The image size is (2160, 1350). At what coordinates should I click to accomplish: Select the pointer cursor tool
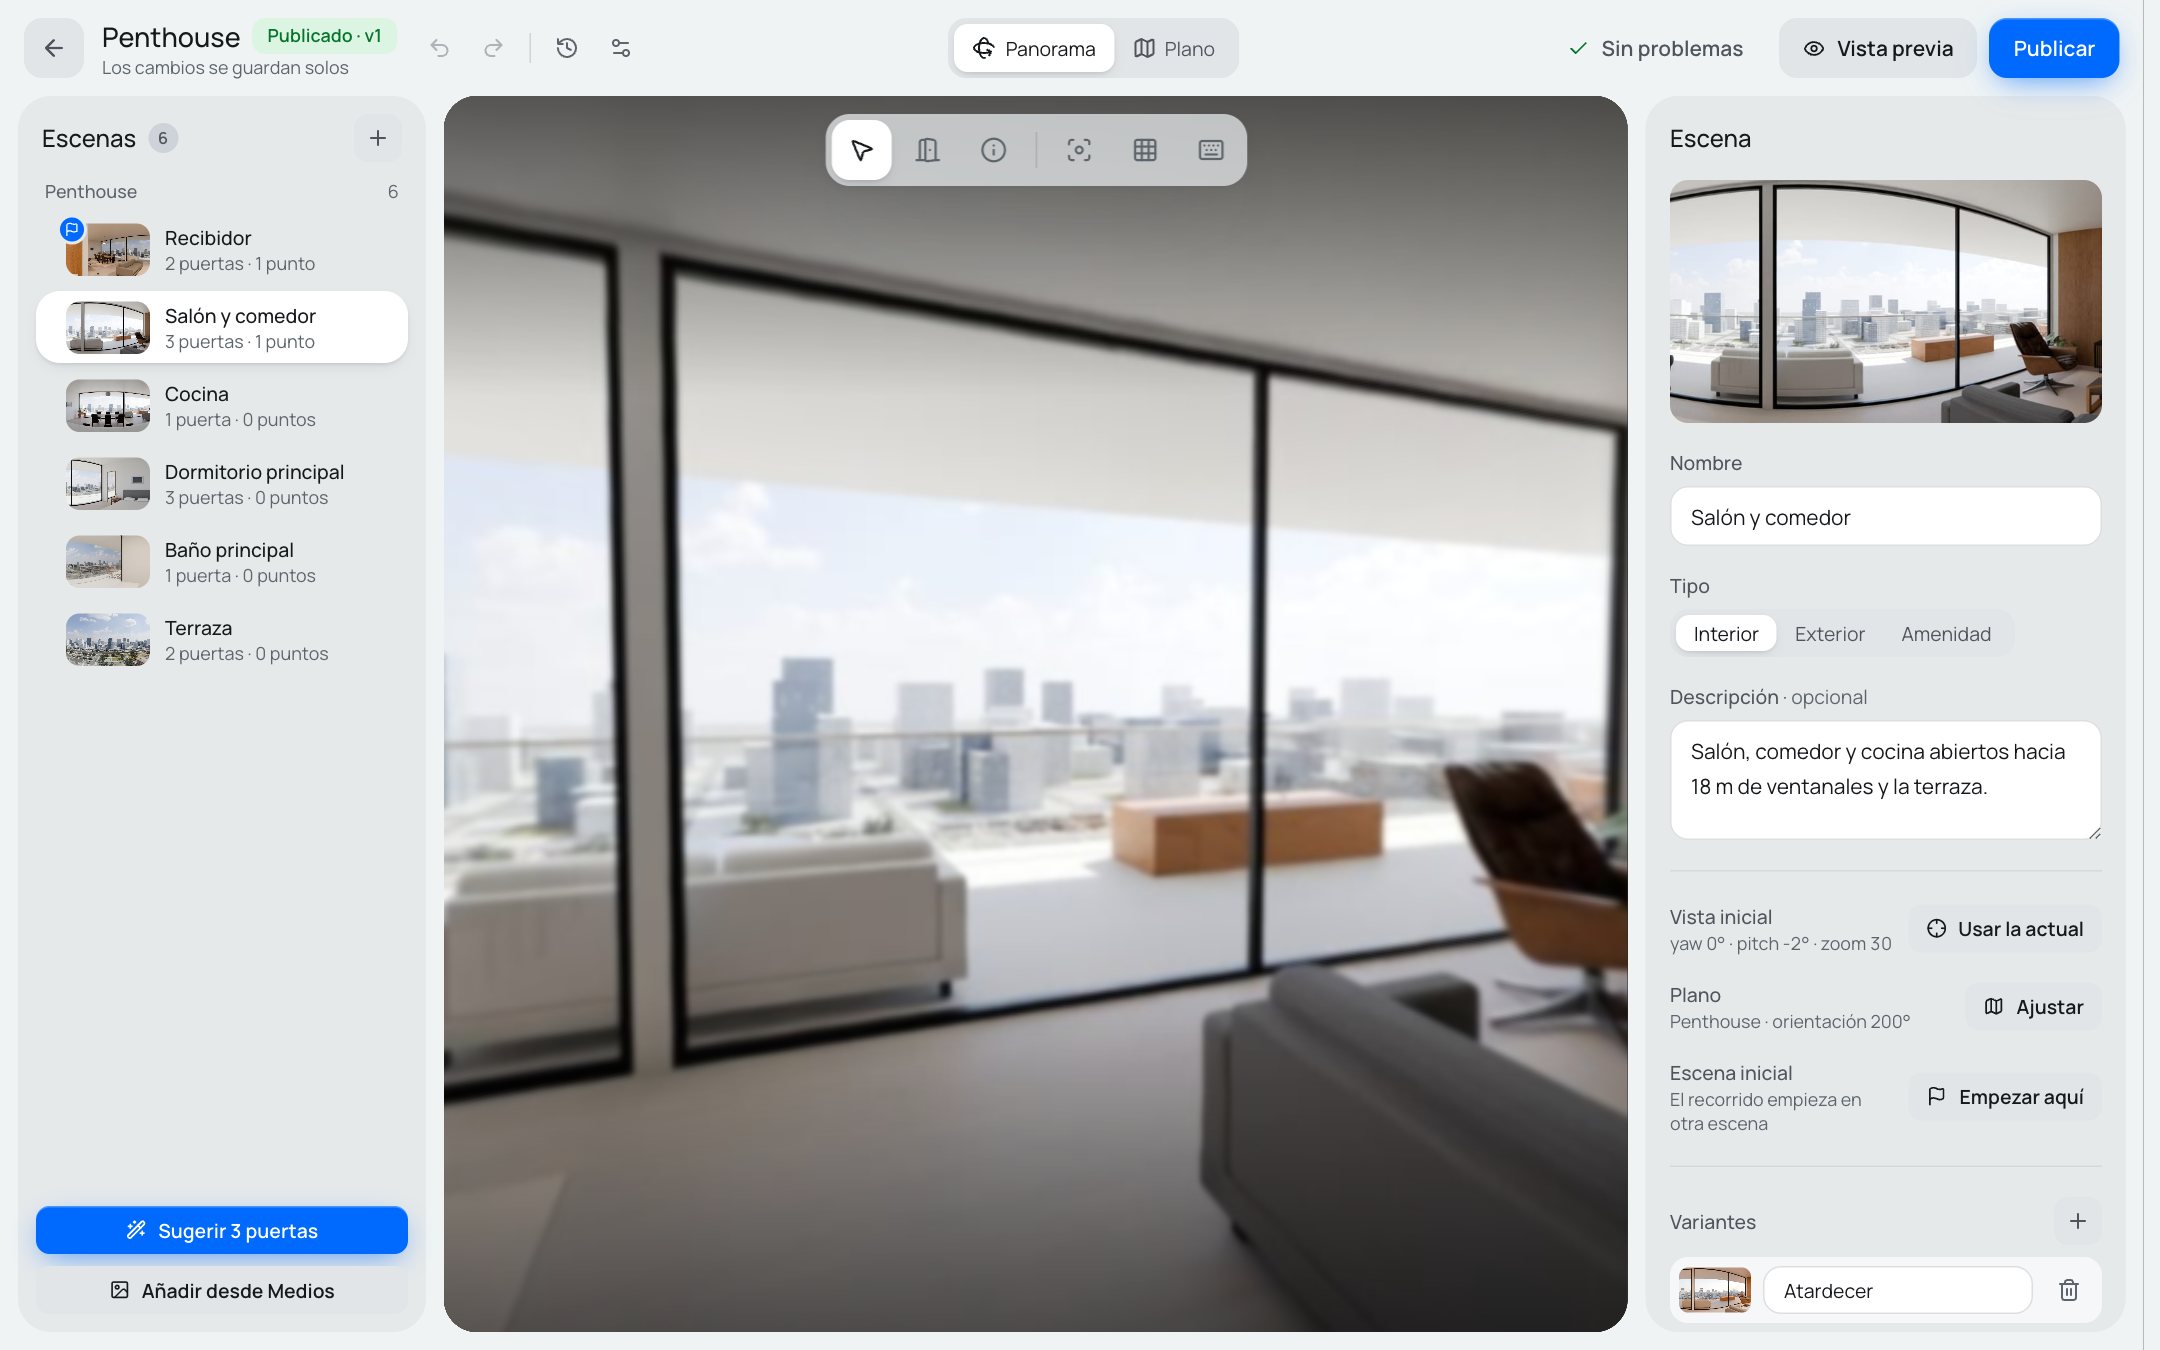coord(861,150)
